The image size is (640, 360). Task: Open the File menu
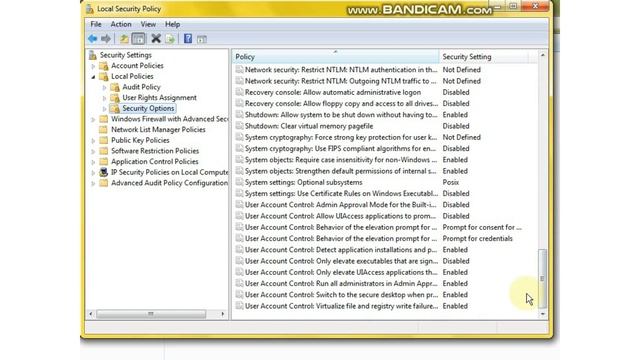coord(96,24)
